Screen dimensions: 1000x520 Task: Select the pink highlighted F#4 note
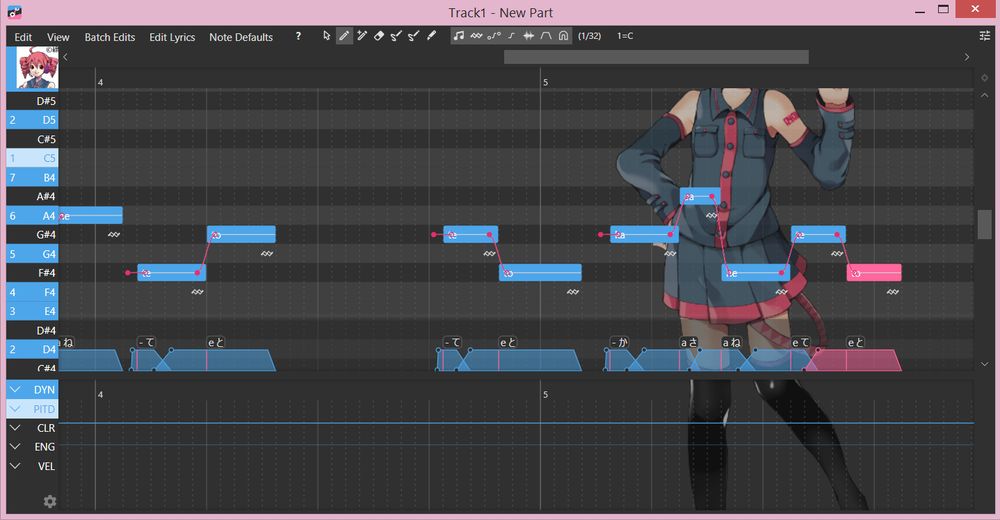874,272
